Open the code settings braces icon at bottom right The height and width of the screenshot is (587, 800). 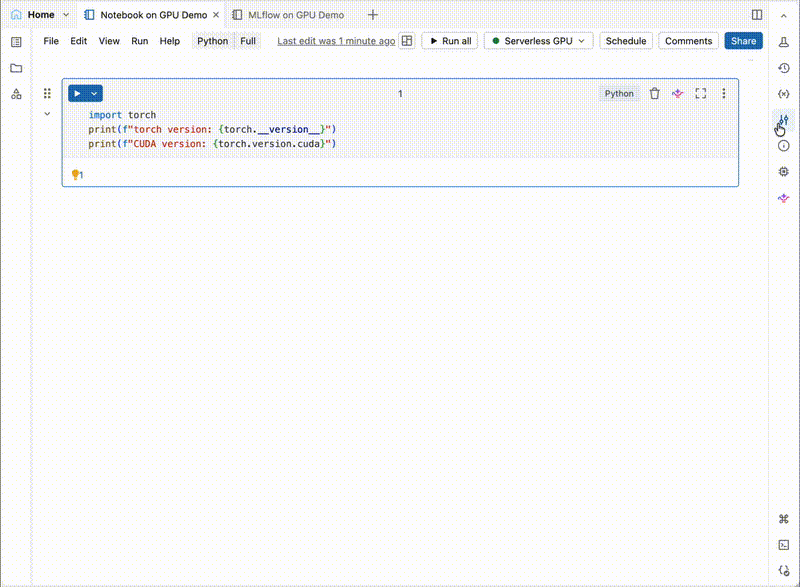(784, 571)
